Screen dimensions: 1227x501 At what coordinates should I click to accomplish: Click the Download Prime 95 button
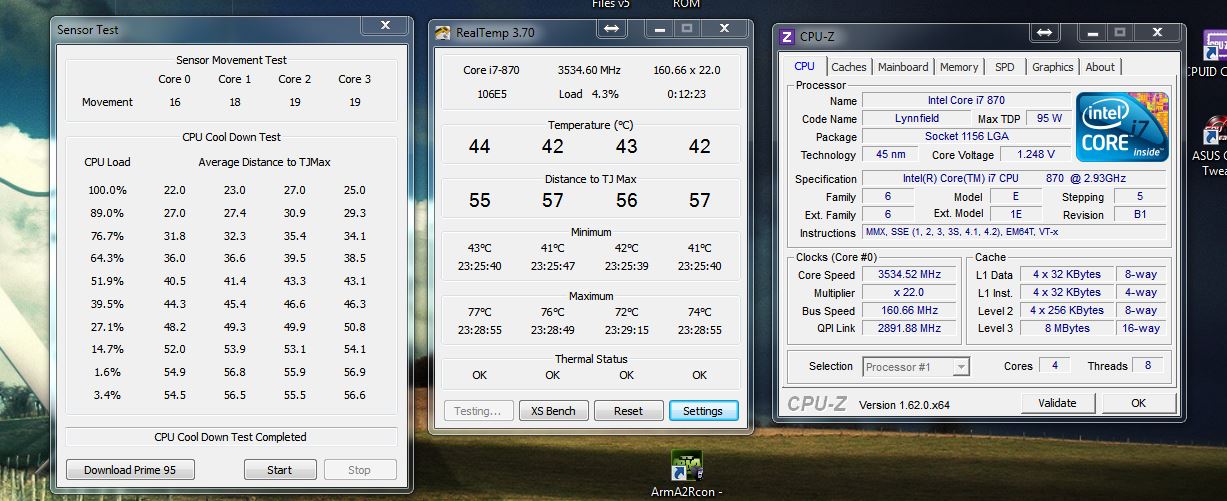coord(130,470)
